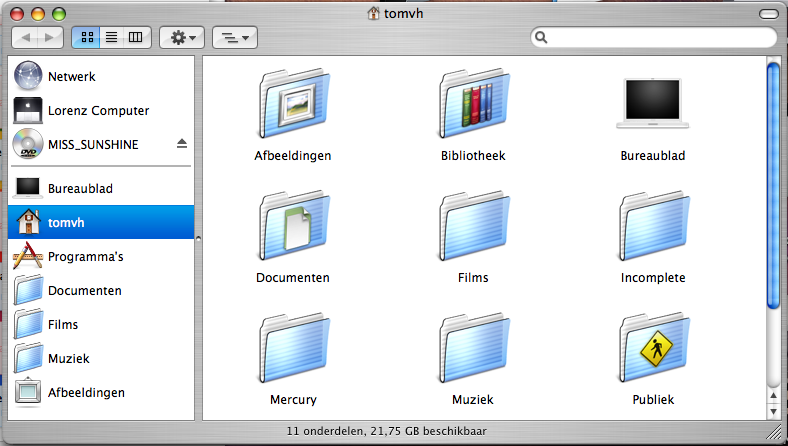The width and height of the screenshot is (788, 446).
Task: Click the scroll up arrow
Action: click(773, 396)
